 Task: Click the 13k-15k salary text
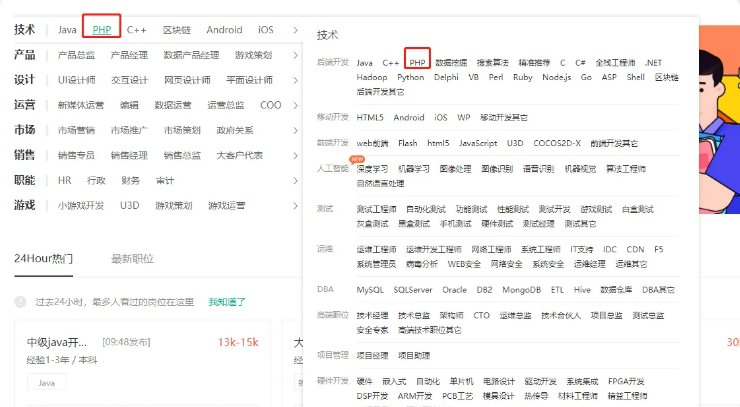238,342
